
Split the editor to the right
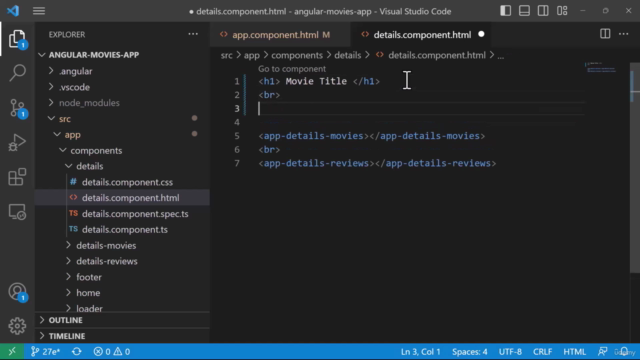pyautogui.click(x=605, y=34)
